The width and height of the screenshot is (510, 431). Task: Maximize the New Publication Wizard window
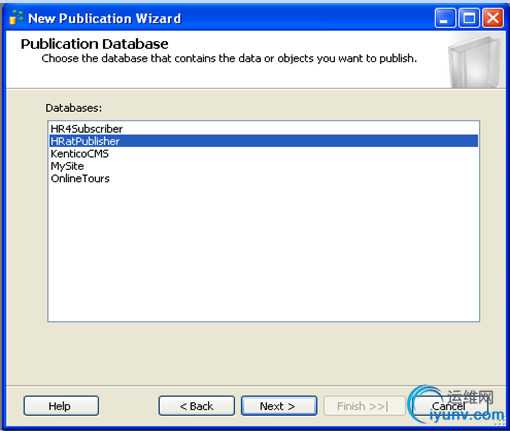click(x=469, y=18)
